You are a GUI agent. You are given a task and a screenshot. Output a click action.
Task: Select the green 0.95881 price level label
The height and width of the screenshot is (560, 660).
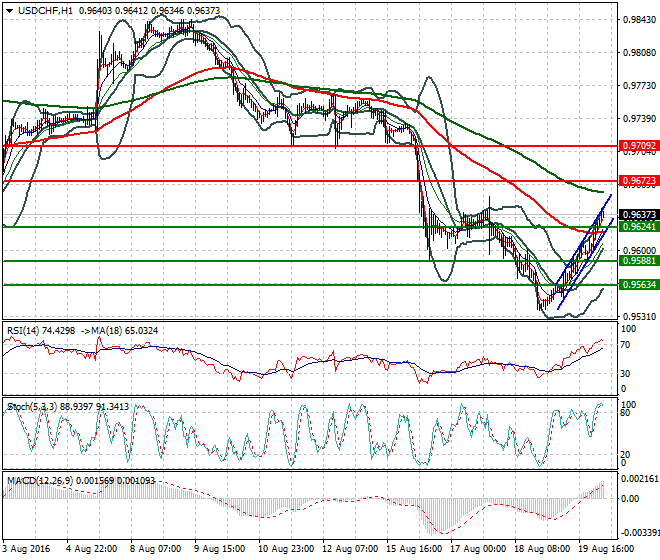pyautogui.click(x=638, y=261)
